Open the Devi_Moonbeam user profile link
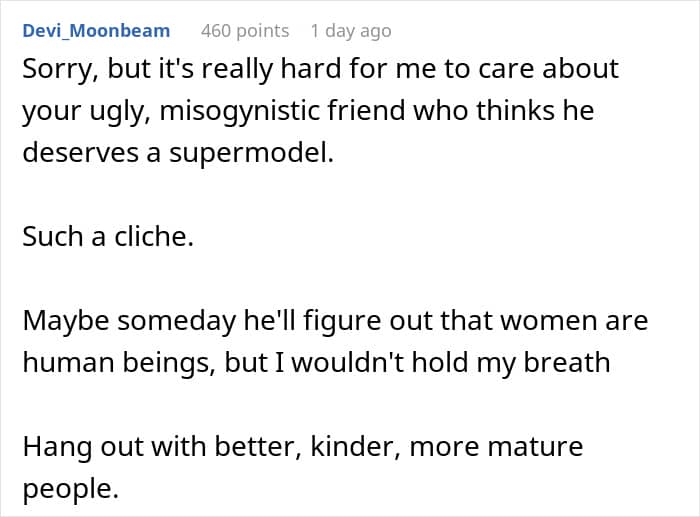Viewport: 700px width, 517px height. point(96,31)
